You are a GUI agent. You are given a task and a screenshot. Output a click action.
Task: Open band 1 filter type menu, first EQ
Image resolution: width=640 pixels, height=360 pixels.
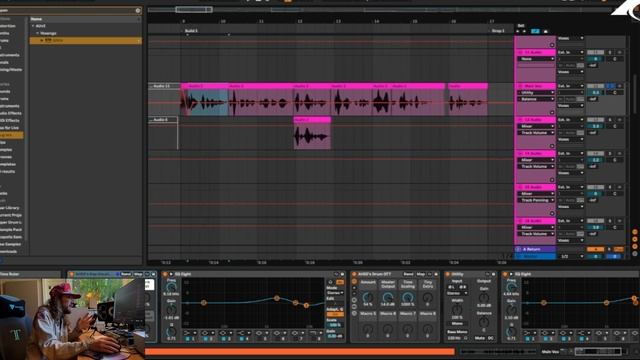tap(189, 333)
